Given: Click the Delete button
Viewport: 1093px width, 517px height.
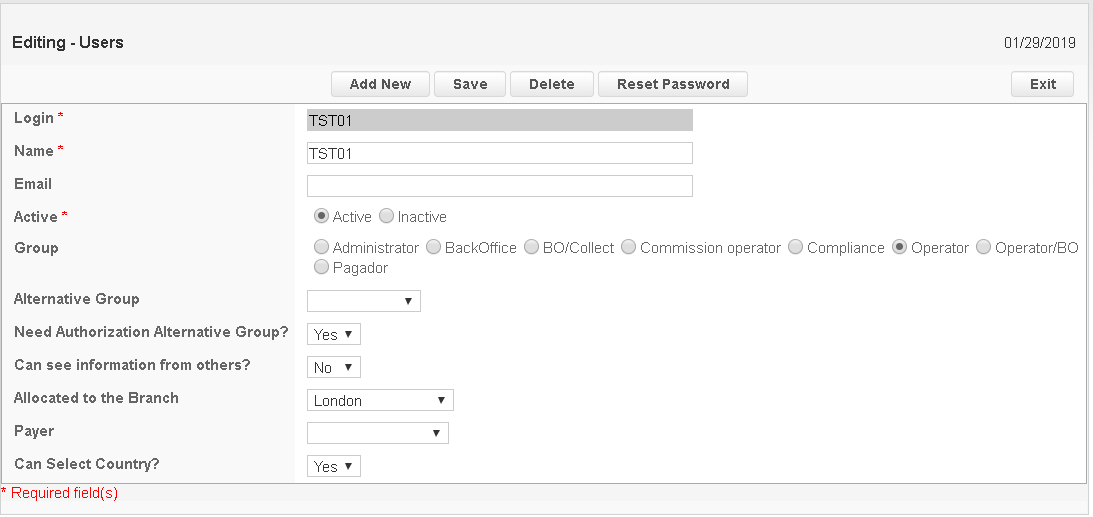Looking at the screenshot, I should 551,84.
